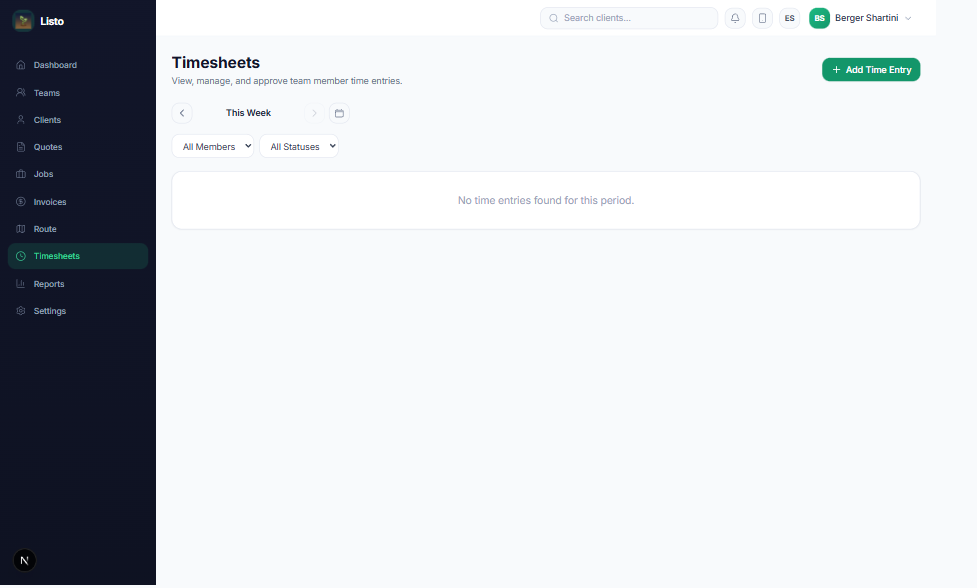977x588 pixels.
Task: Click the Dashboard home icon
Action: tap(21, 65)
